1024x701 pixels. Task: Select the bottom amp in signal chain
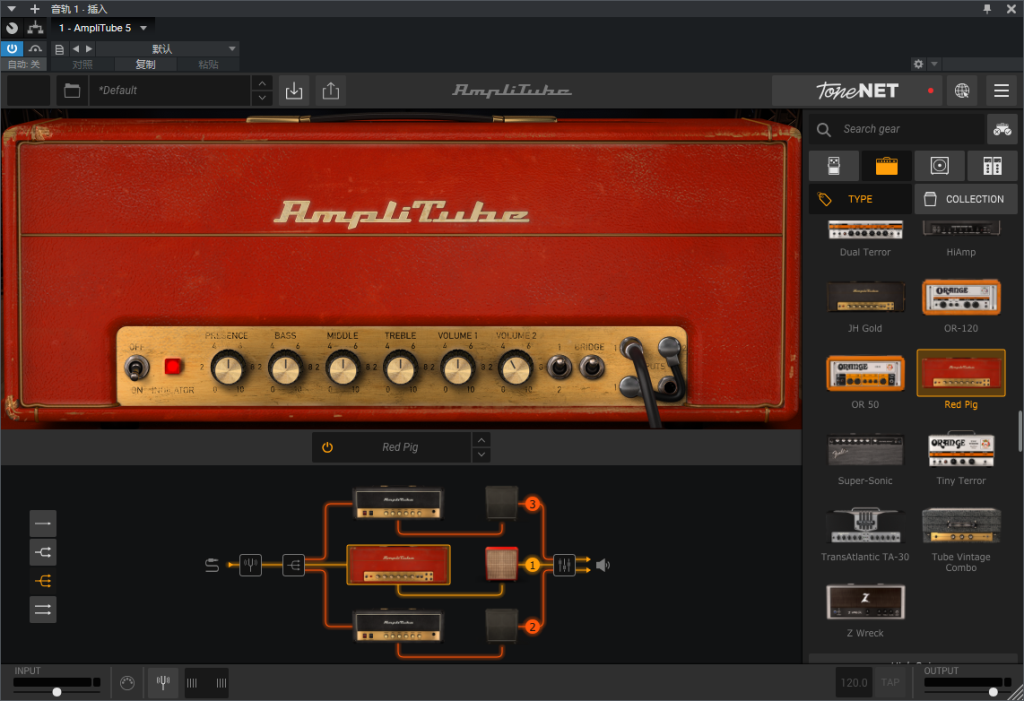[x=398, y=626]
